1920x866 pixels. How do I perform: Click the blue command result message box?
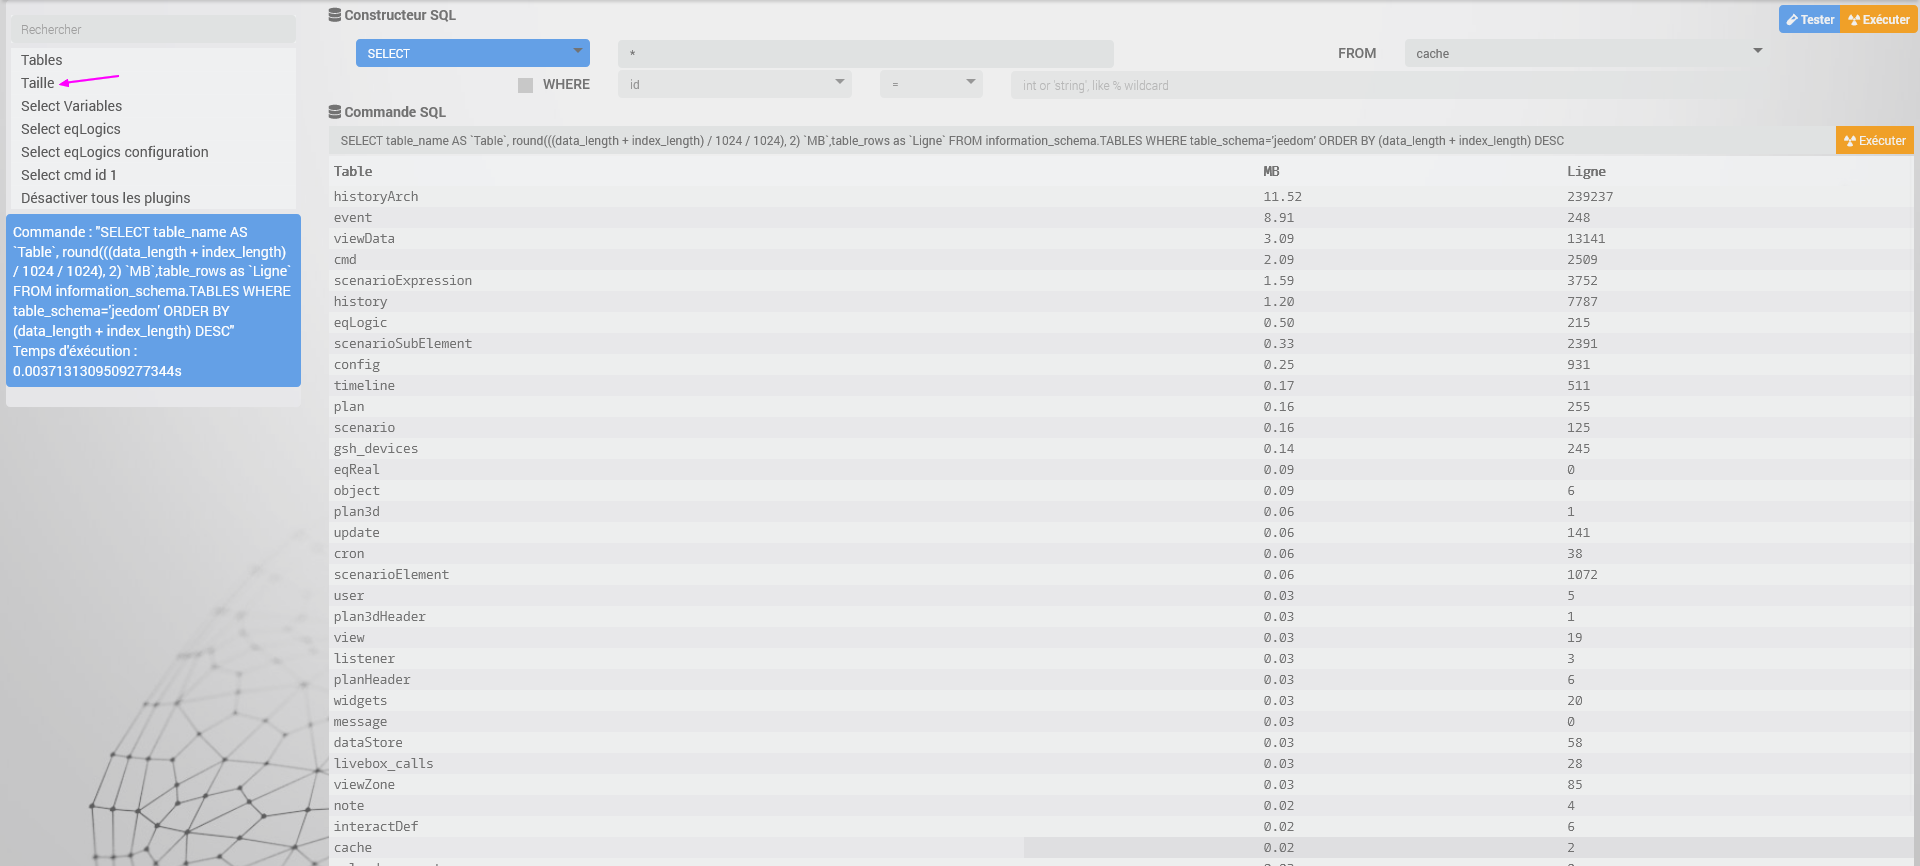point(153,300)
